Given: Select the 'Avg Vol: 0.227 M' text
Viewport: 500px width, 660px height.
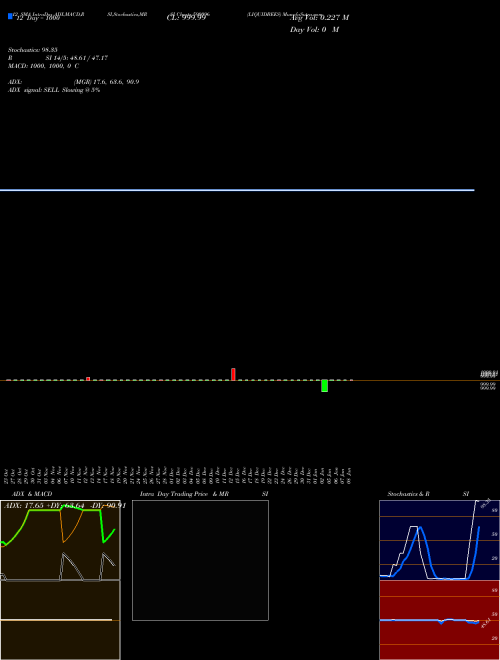Looking at the screenshot, I should click(x=319, y=18).
